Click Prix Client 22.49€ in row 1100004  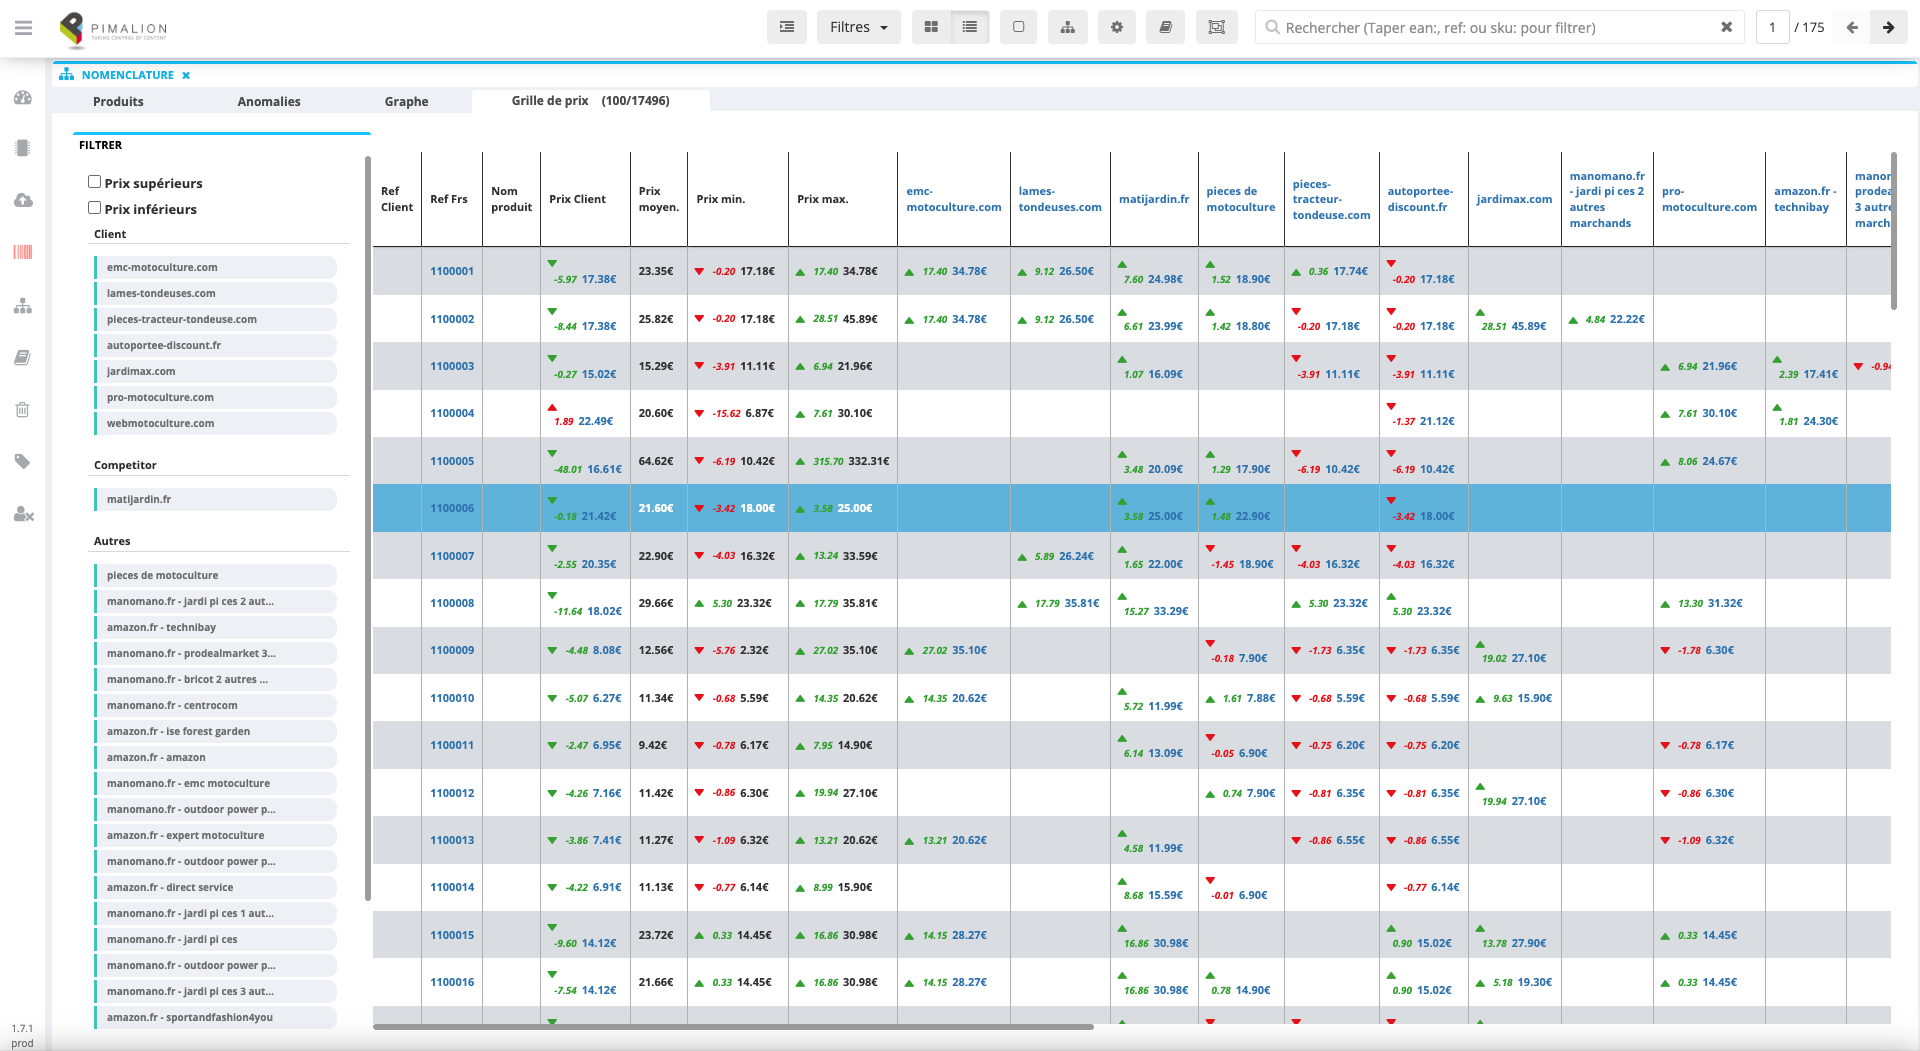tap(595, 421)
